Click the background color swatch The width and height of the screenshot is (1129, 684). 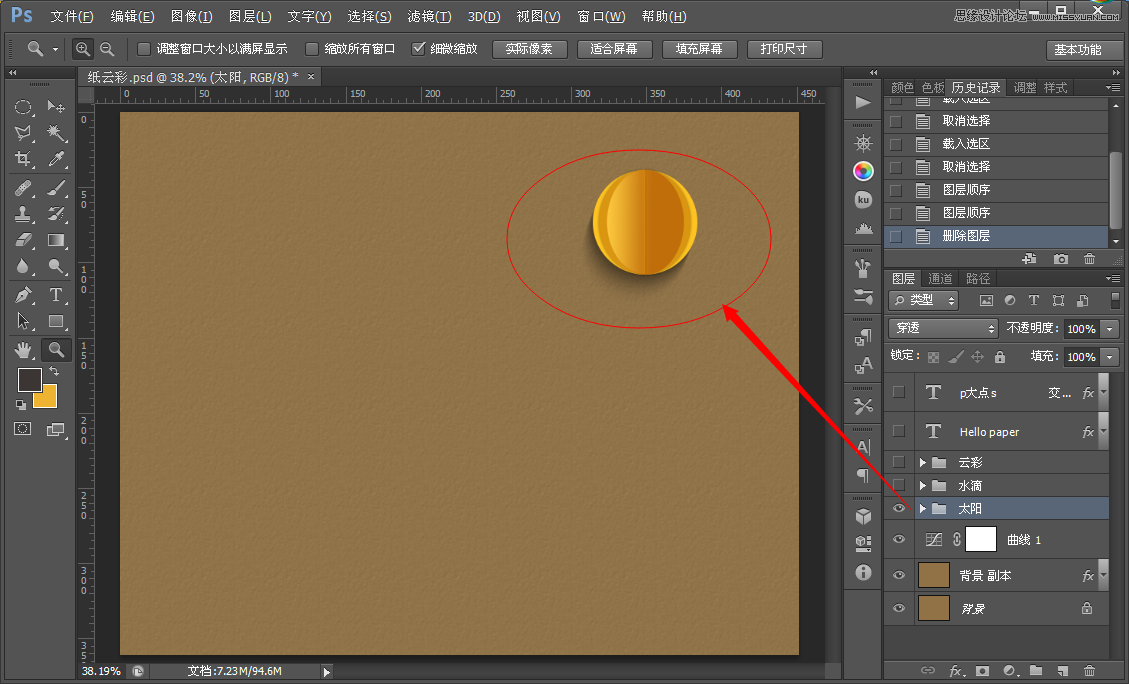coord(48,399)
